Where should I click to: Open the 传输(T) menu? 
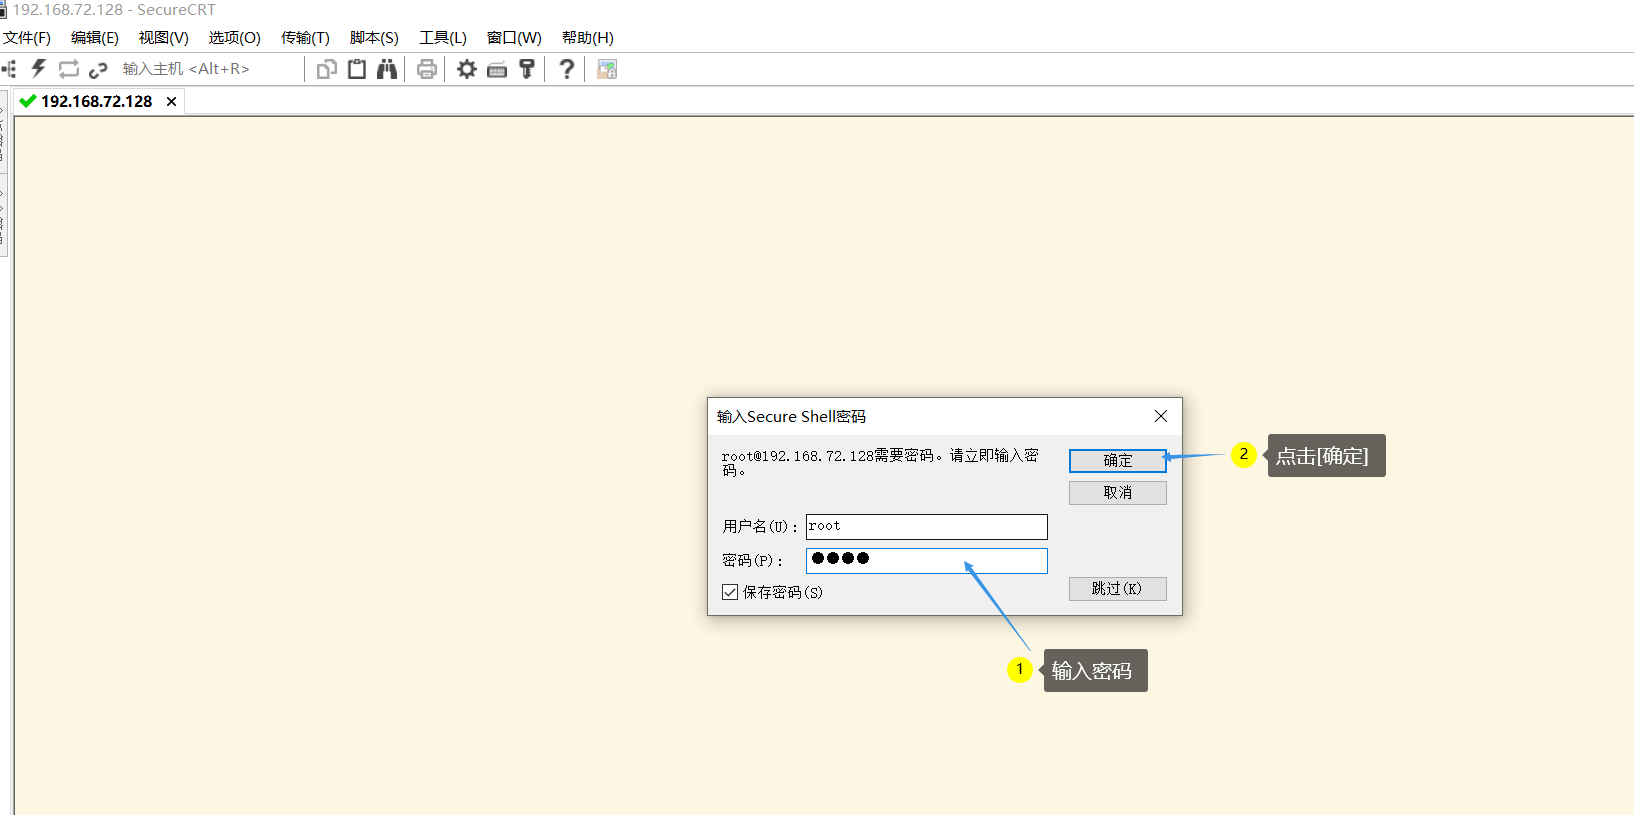[305, 38]
